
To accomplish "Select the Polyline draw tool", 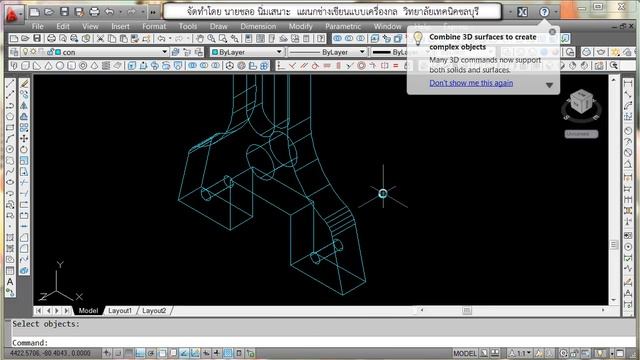I will point(10,105).
